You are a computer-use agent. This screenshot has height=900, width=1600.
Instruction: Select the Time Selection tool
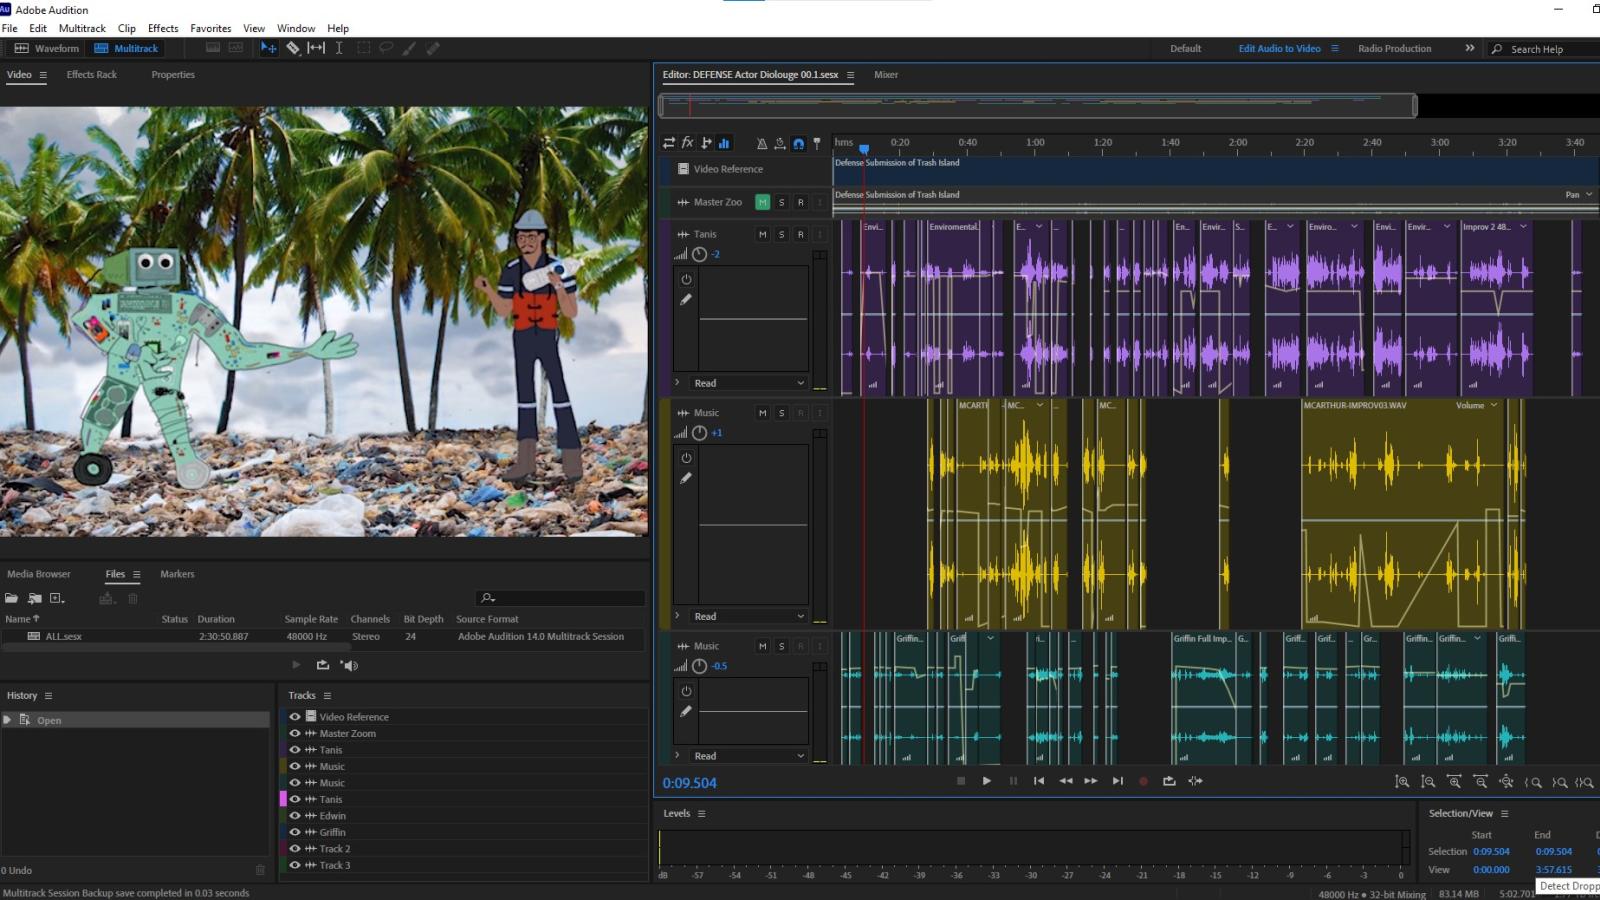(339, 48)
